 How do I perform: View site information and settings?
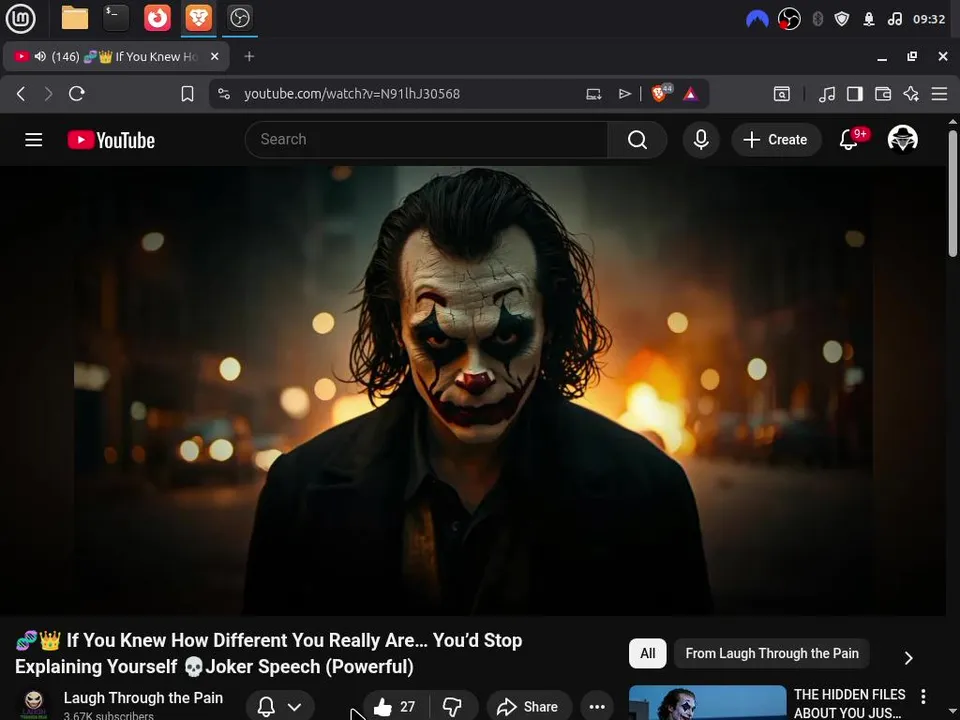224,94
